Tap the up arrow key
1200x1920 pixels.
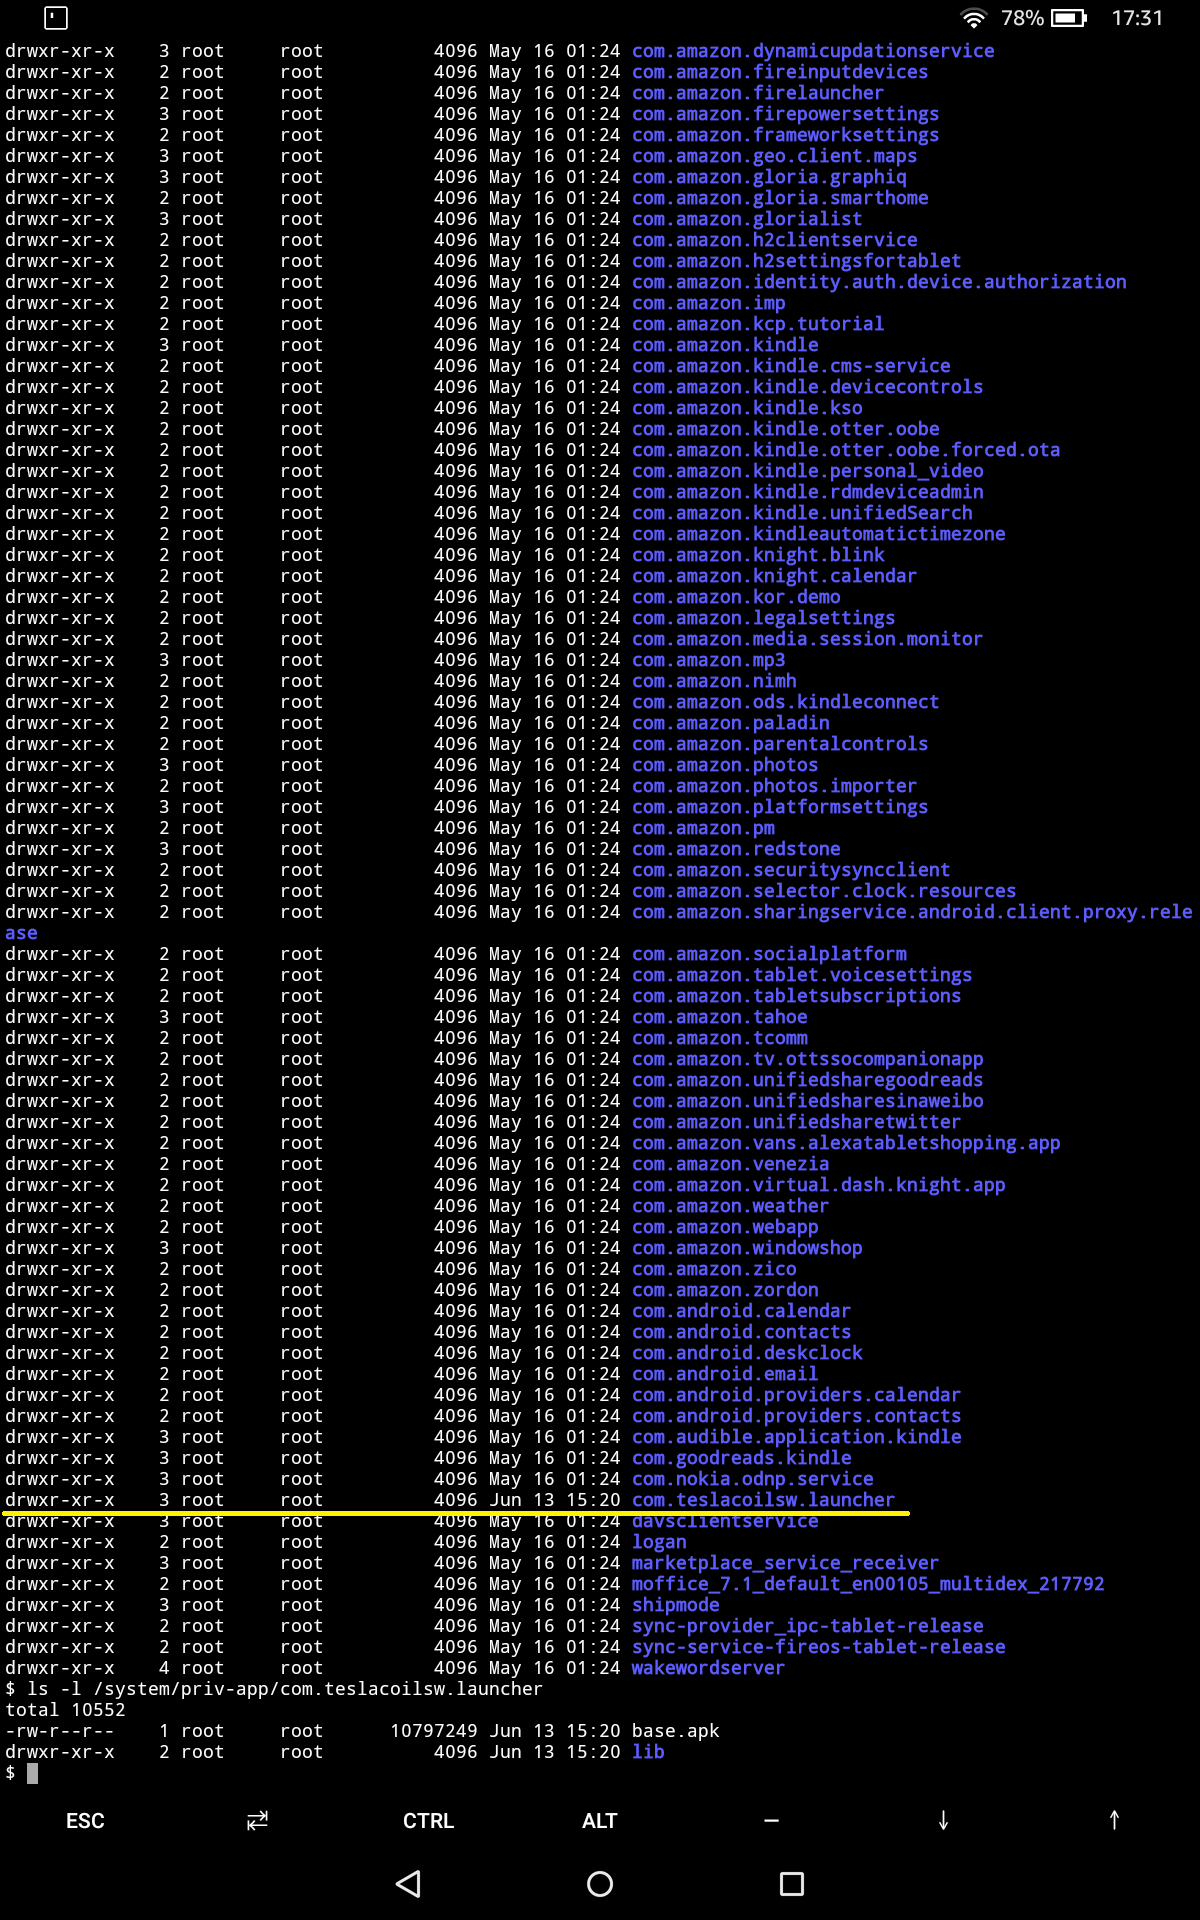click(x=1114, y=1821)
